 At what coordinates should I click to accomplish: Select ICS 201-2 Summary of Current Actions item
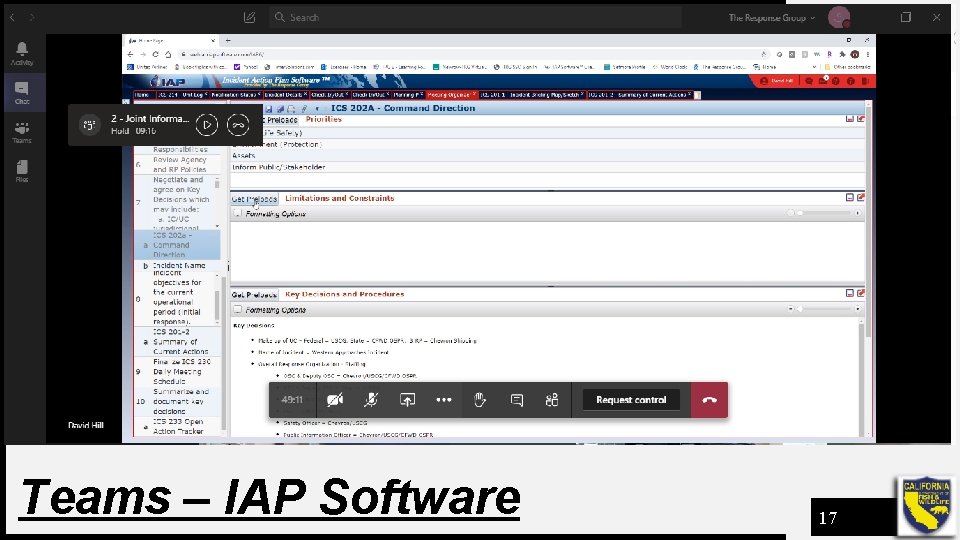[x=178, y=342]
